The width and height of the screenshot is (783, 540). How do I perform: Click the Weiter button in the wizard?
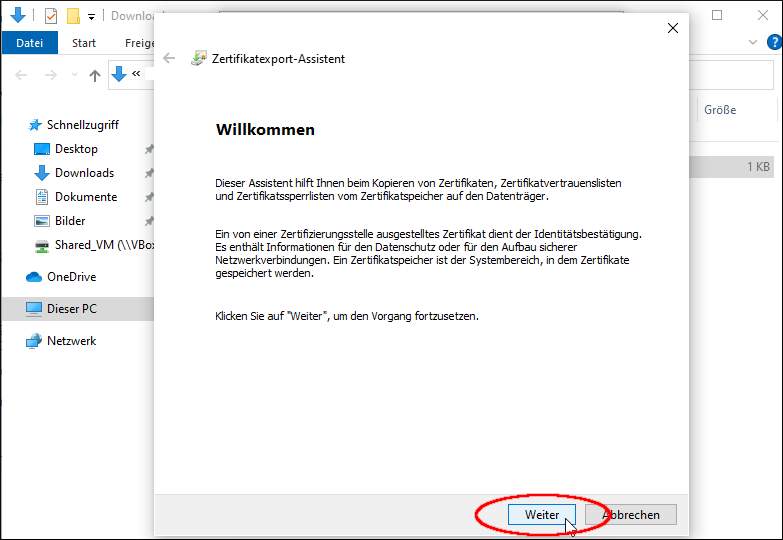(x=542, y=515)
